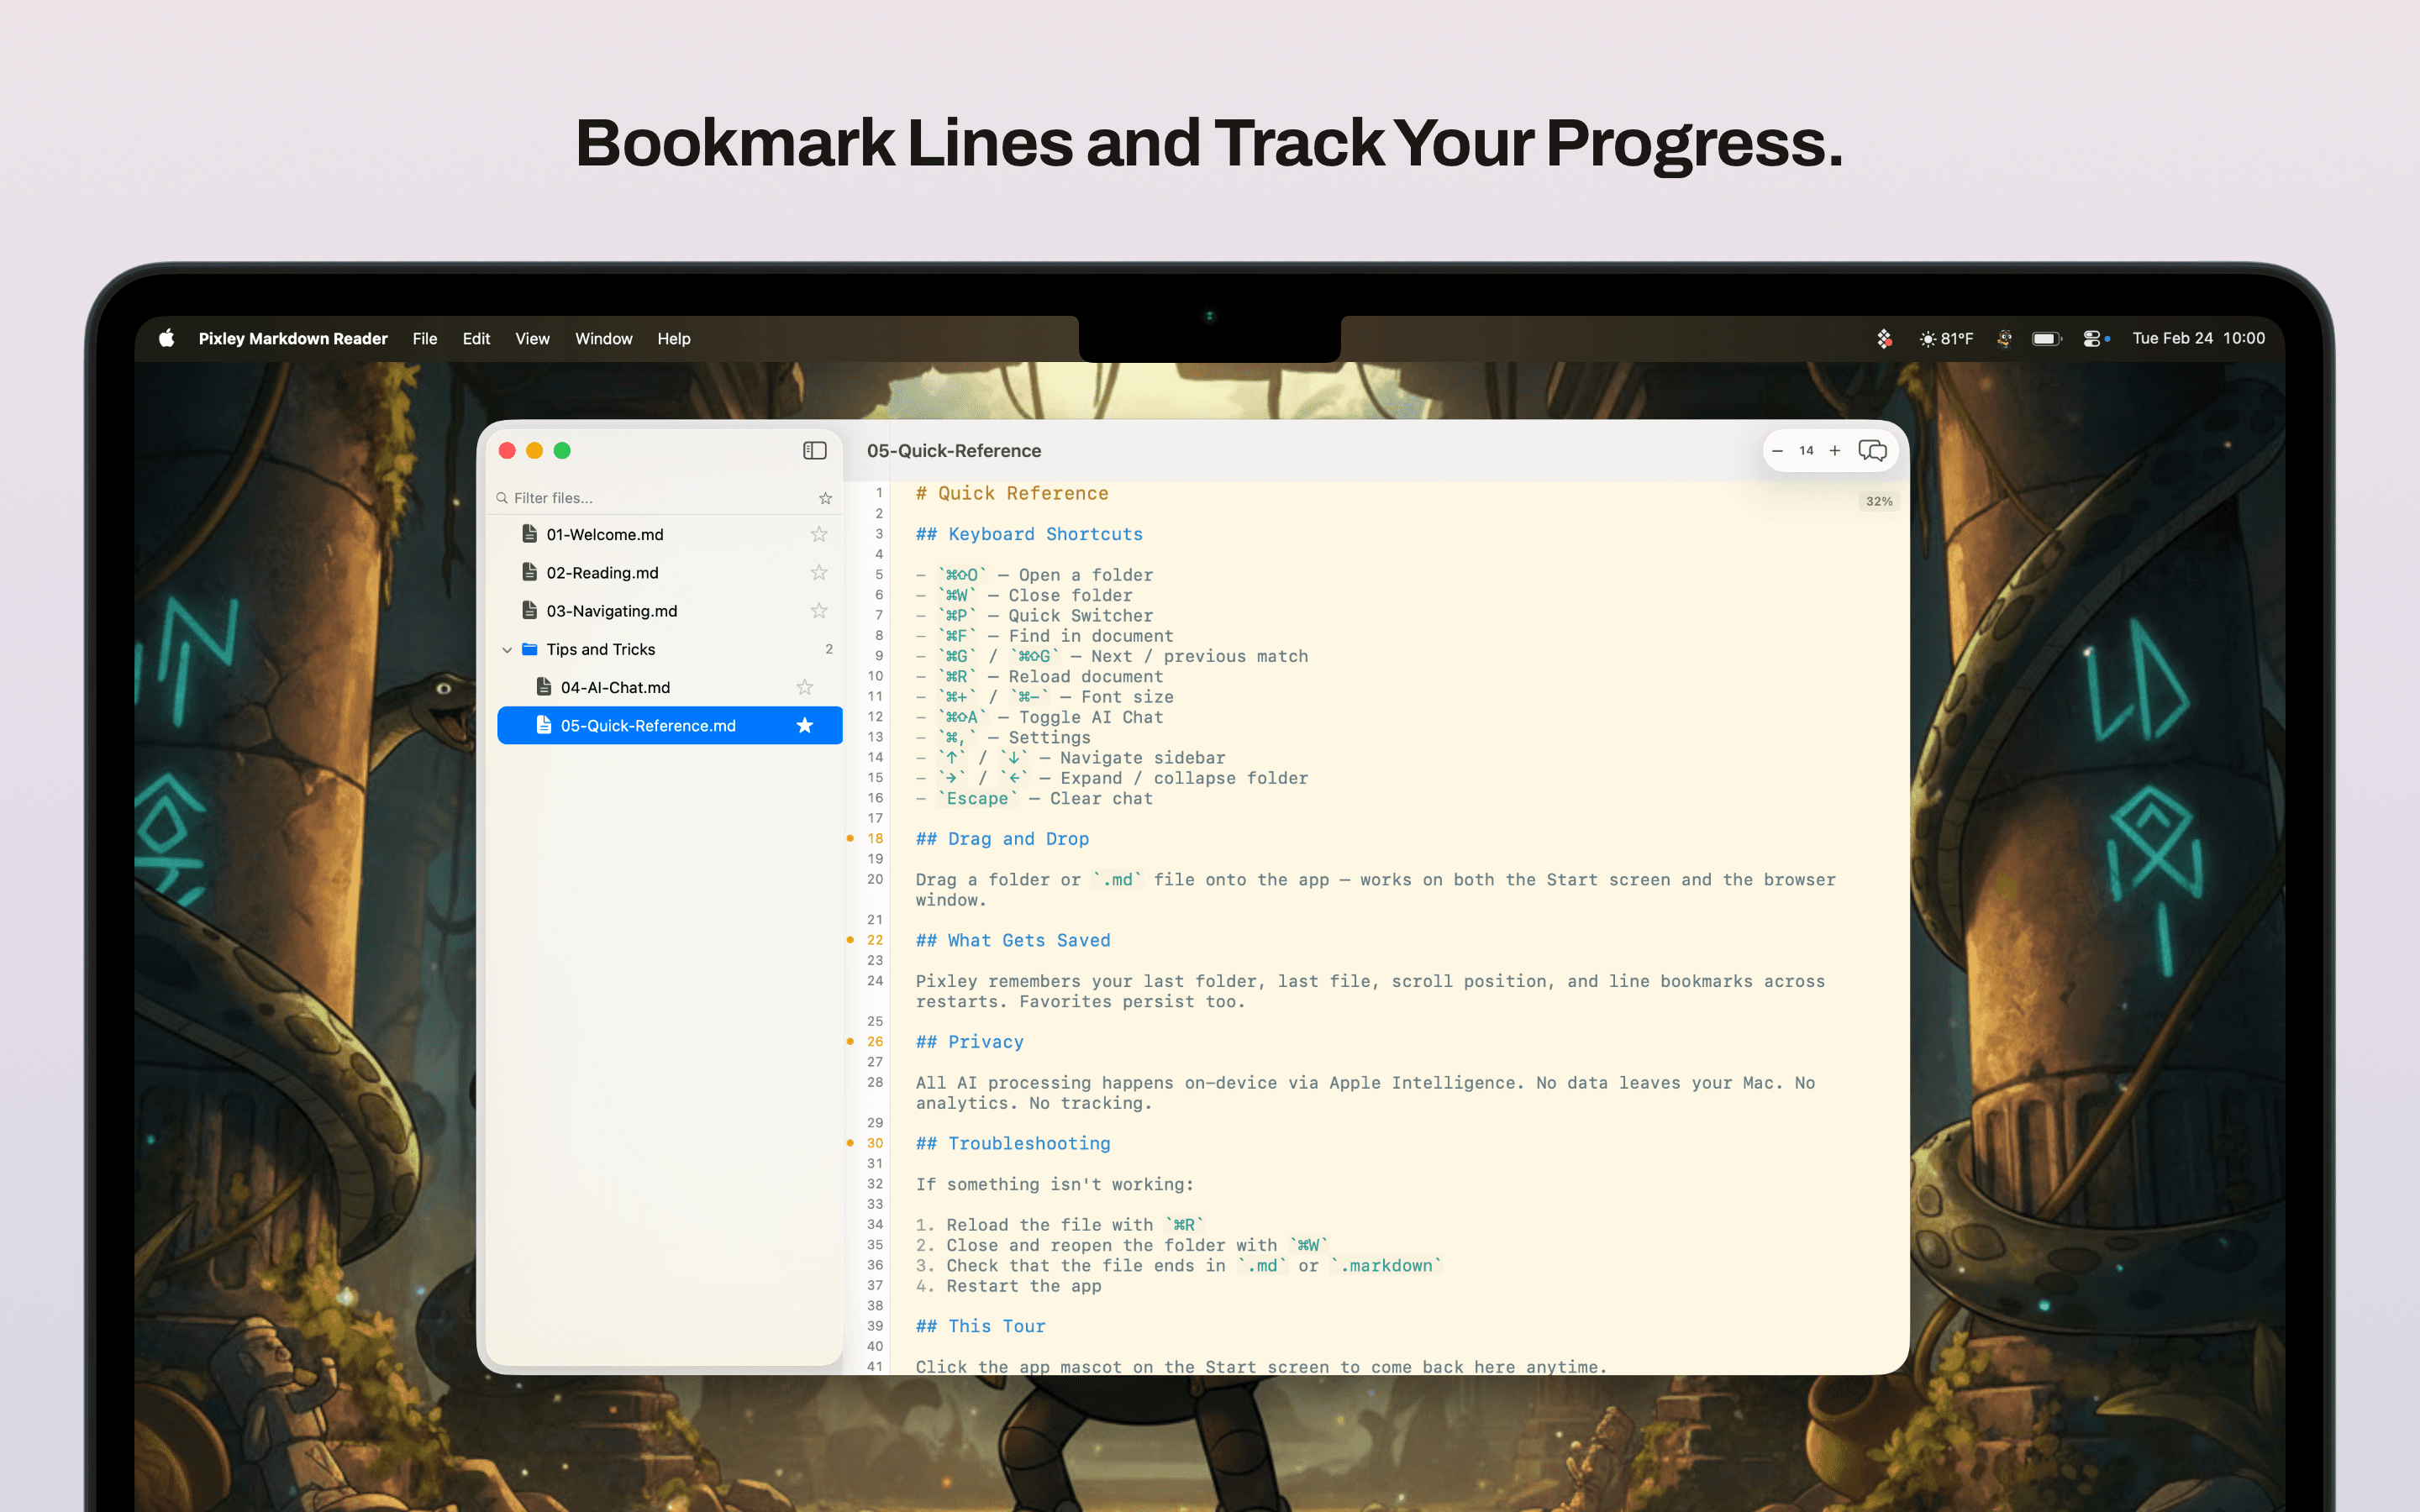This screenshot has width=2420, height=1512.
Task: Click the battery icon in the menu bar
Action: 2045,338
